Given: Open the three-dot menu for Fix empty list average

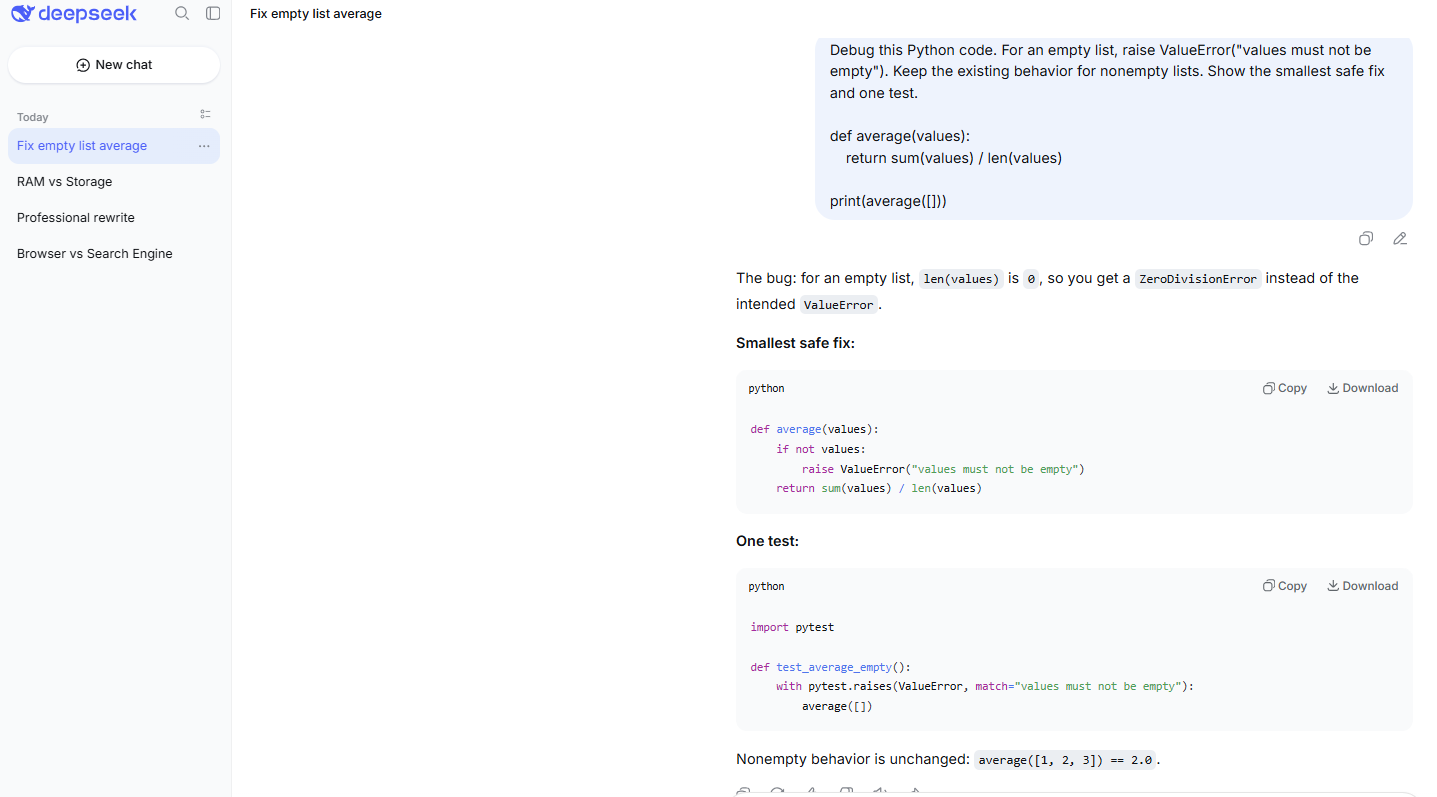Looking at the screenshot, I should click(x=204, y=146).
